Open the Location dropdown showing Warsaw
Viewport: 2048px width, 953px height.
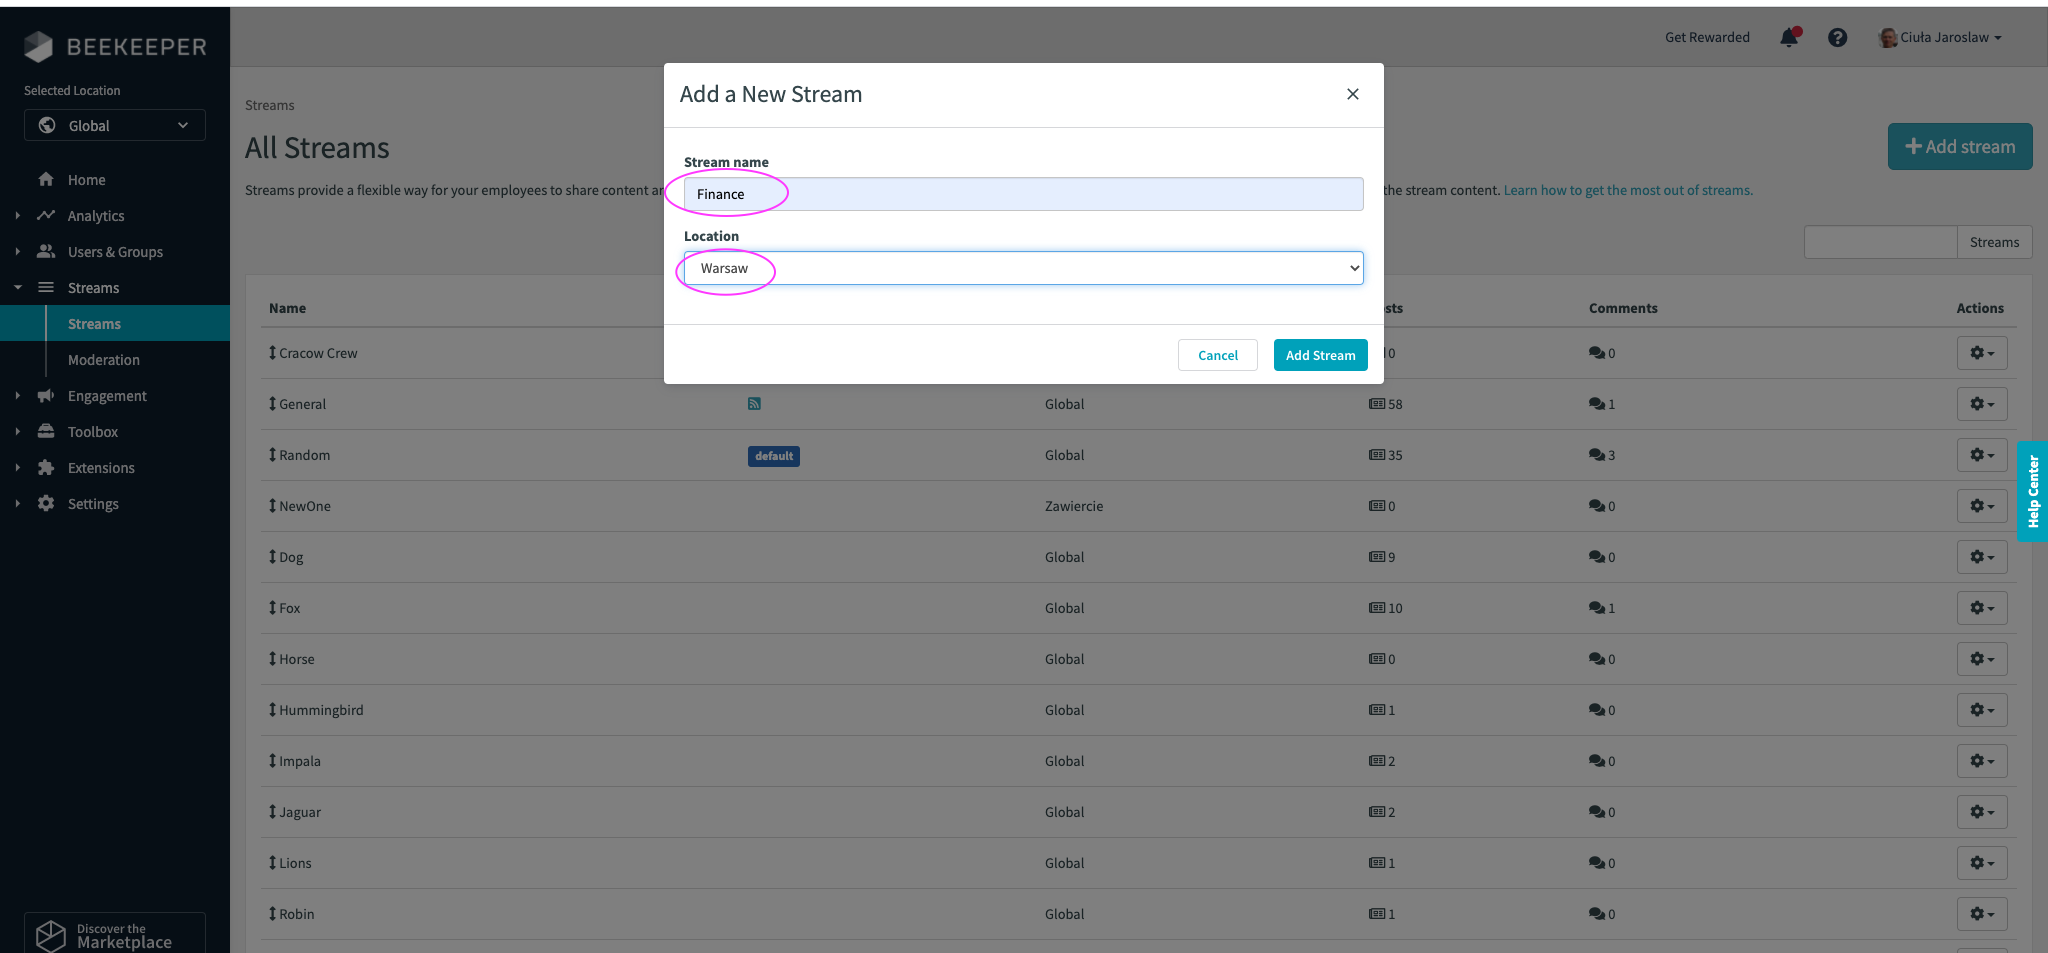coord(1023,268)
